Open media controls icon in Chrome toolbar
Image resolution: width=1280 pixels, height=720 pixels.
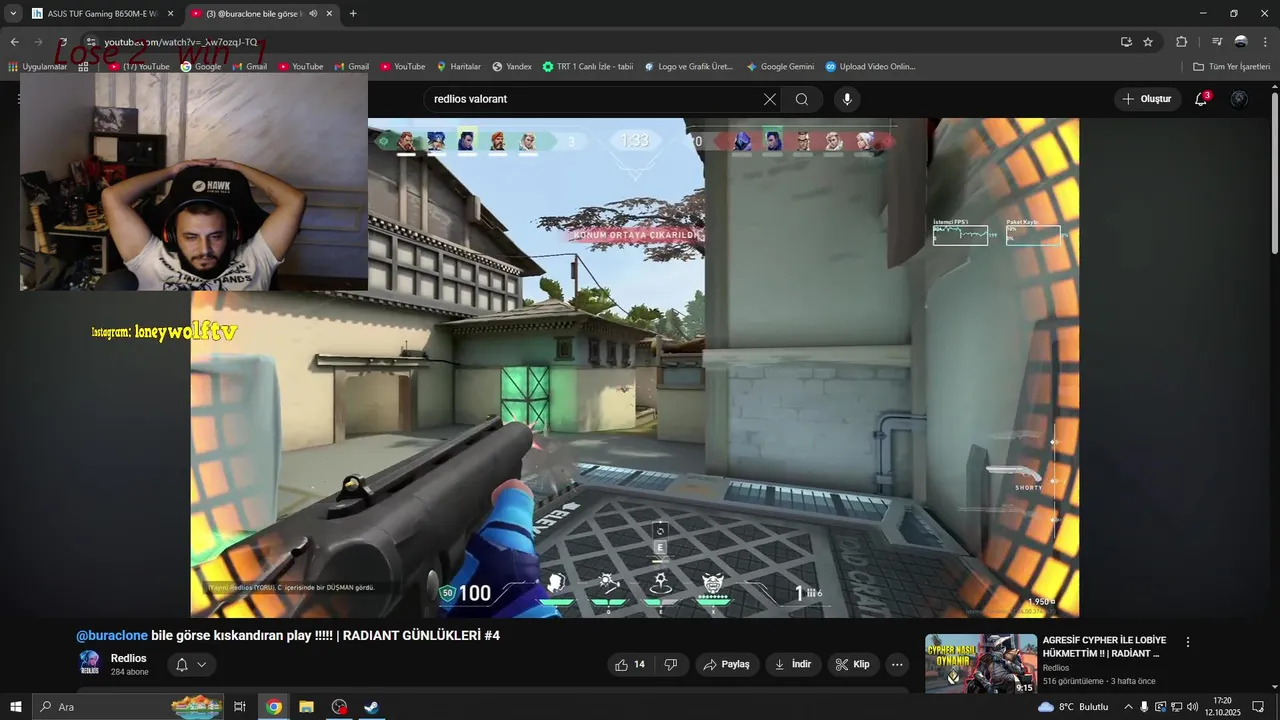pos(1217,42)
